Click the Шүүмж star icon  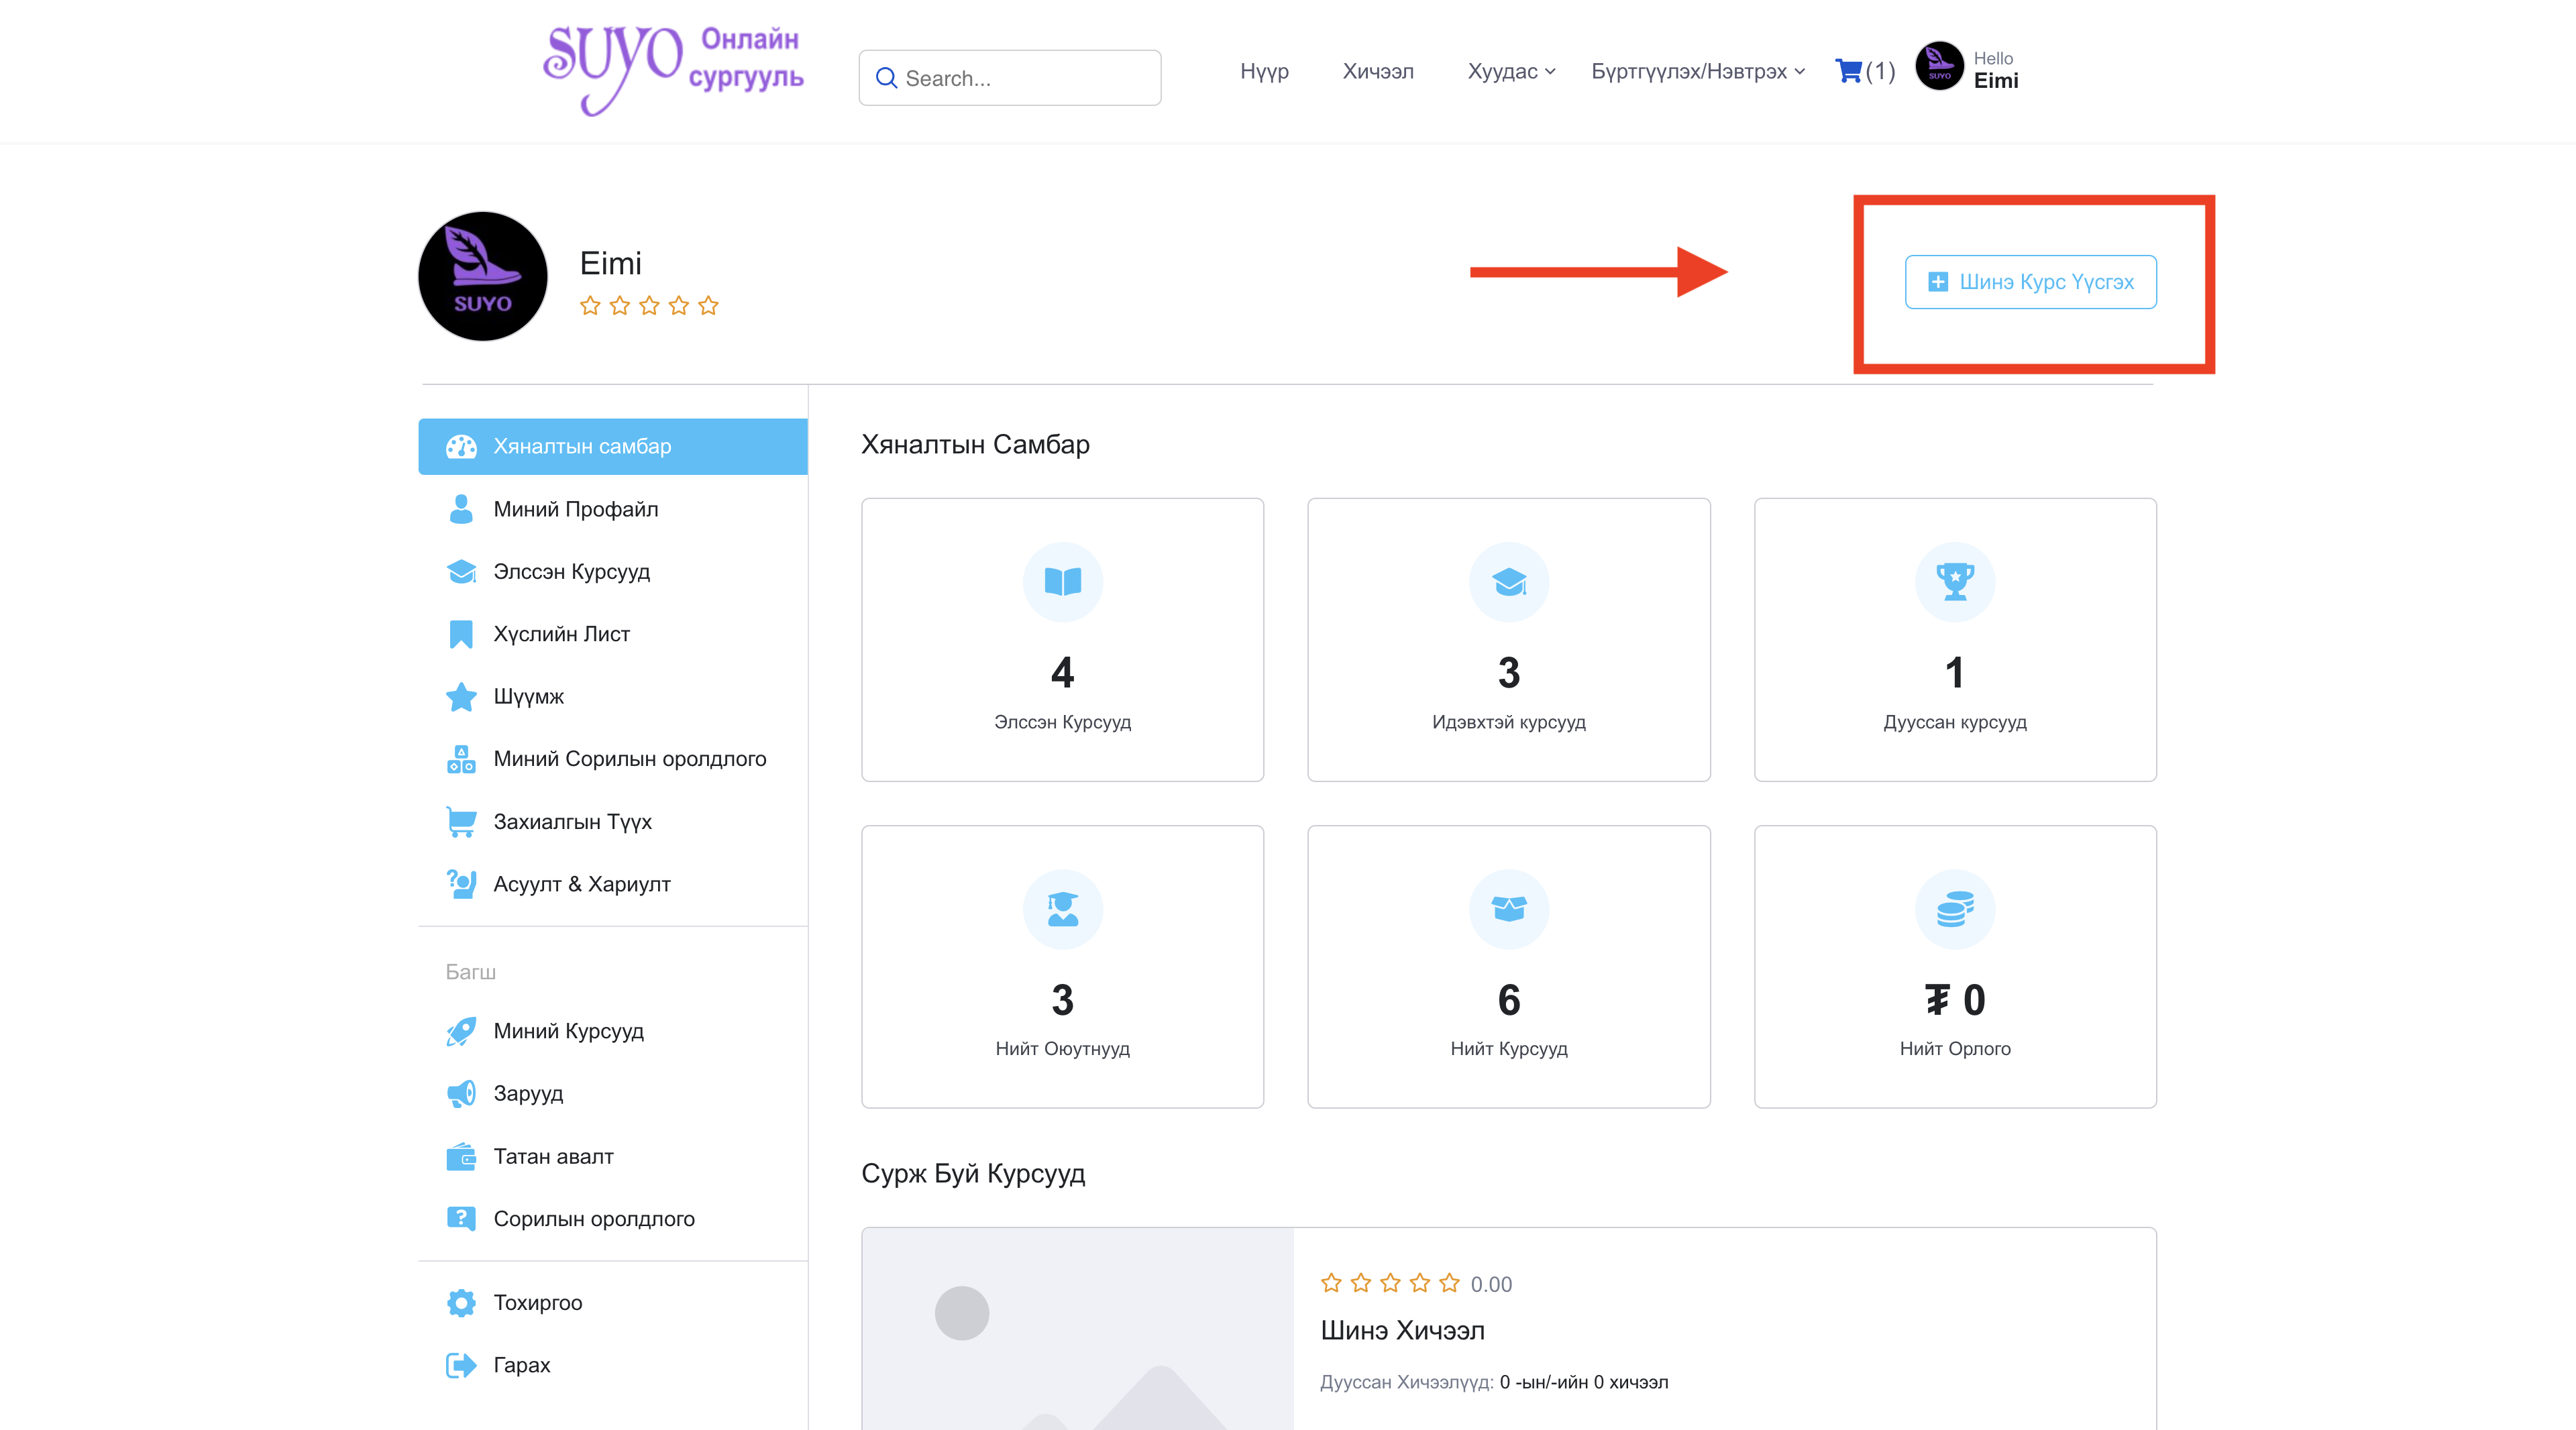pyautogui.click(x=461, y=697)
